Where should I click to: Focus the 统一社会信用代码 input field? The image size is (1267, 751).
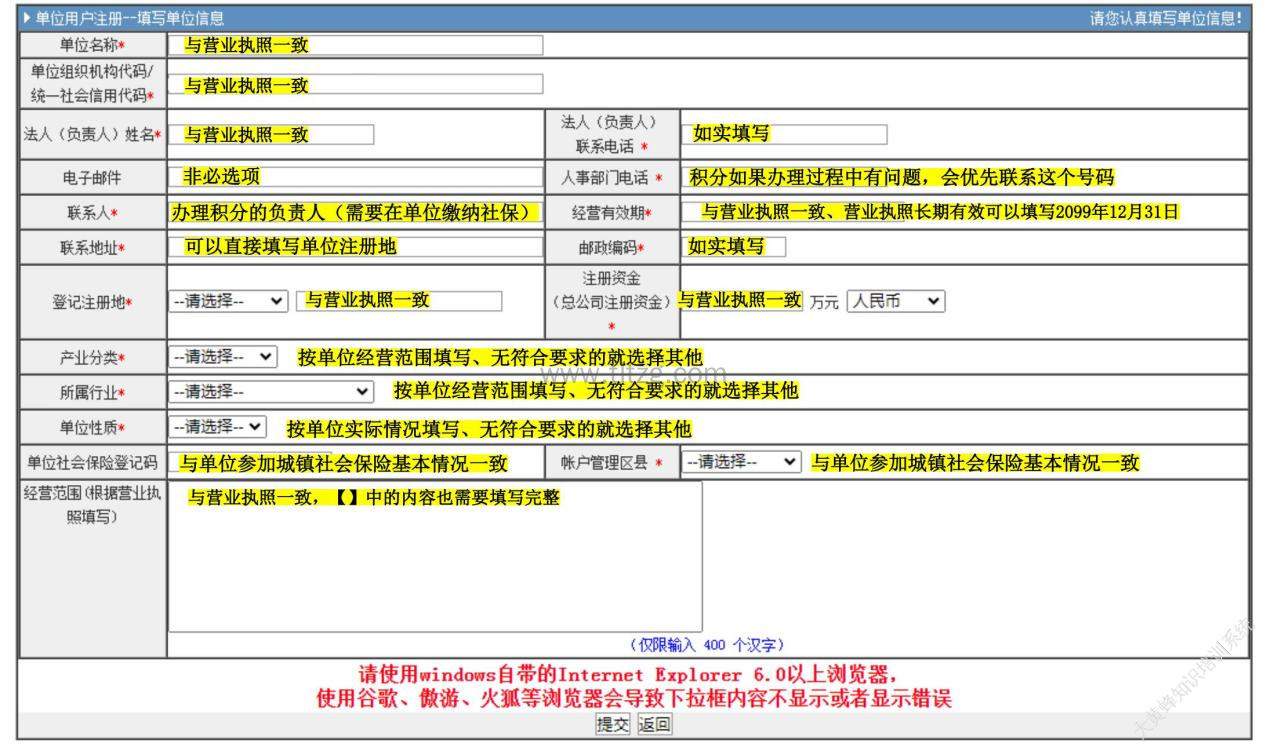[x=355, y=84]
